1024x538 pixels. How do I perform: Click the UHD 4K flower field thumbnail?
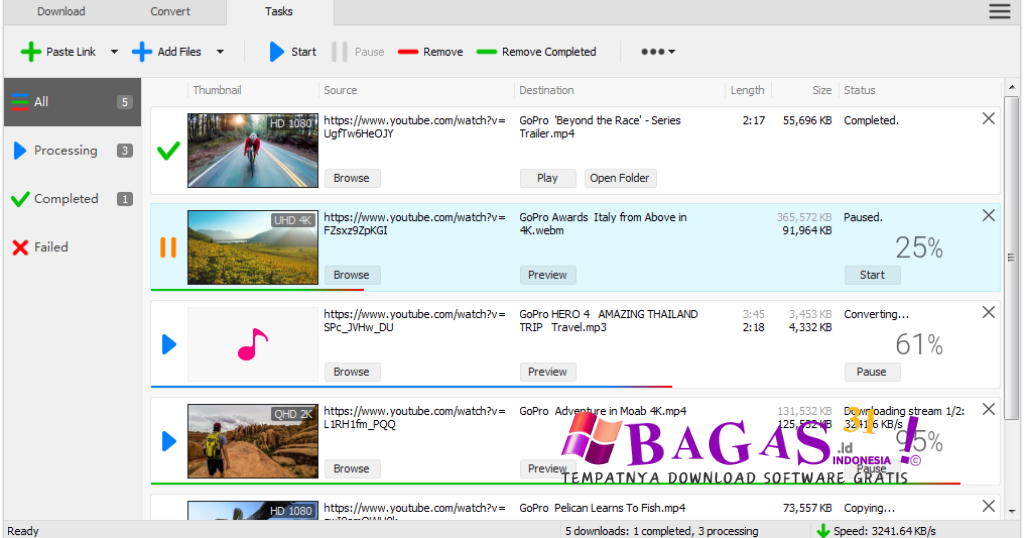pos(253,247)
